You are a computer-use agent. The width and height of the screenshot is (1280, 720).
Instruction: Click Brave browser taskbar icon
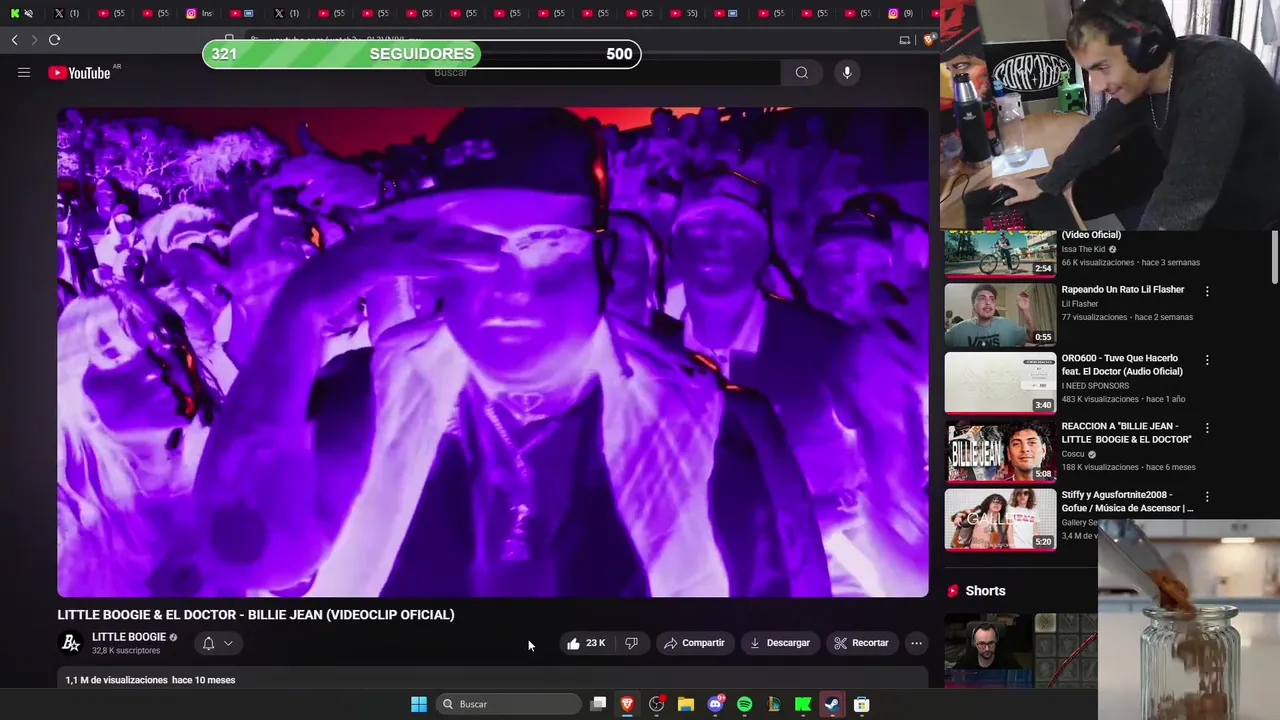(x=627, y=704)
